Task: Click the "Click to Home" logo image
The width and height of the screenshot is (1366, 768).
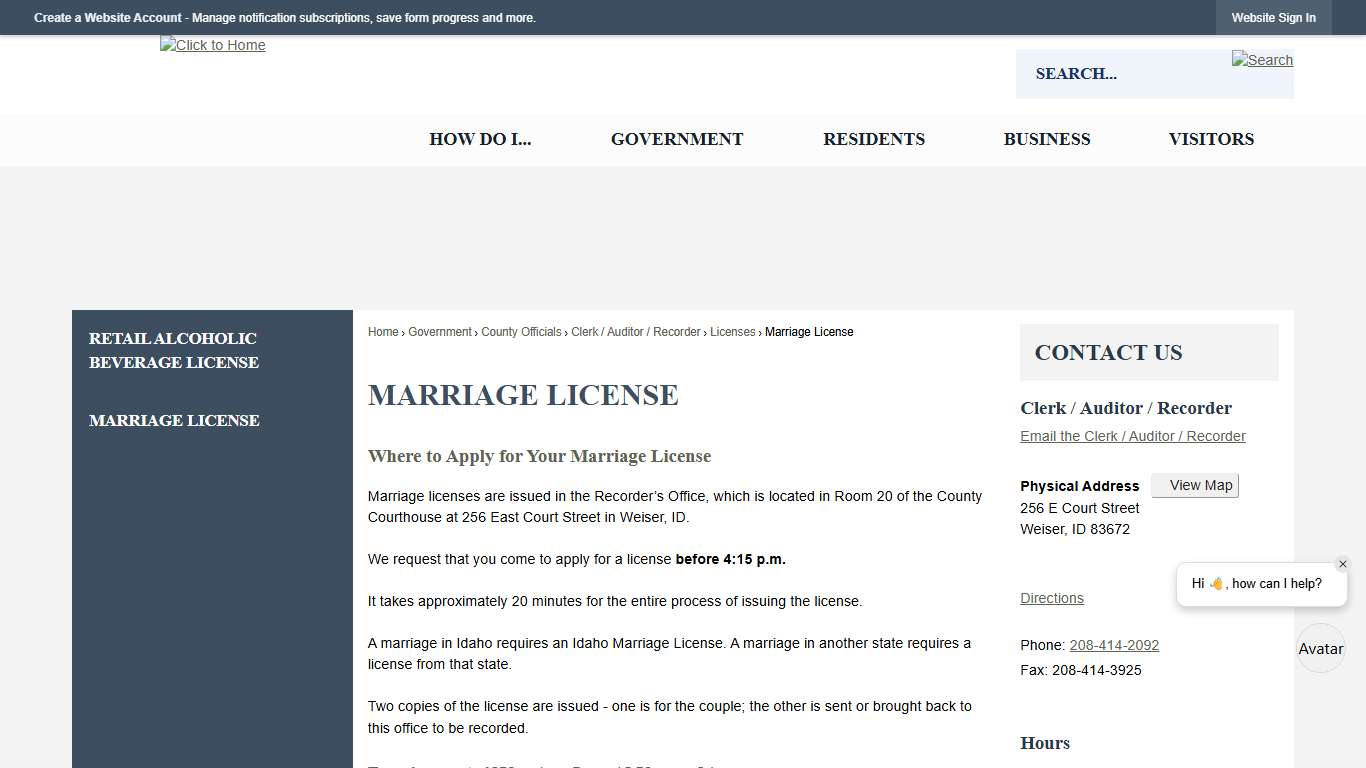Action: (x=212, y=45)
